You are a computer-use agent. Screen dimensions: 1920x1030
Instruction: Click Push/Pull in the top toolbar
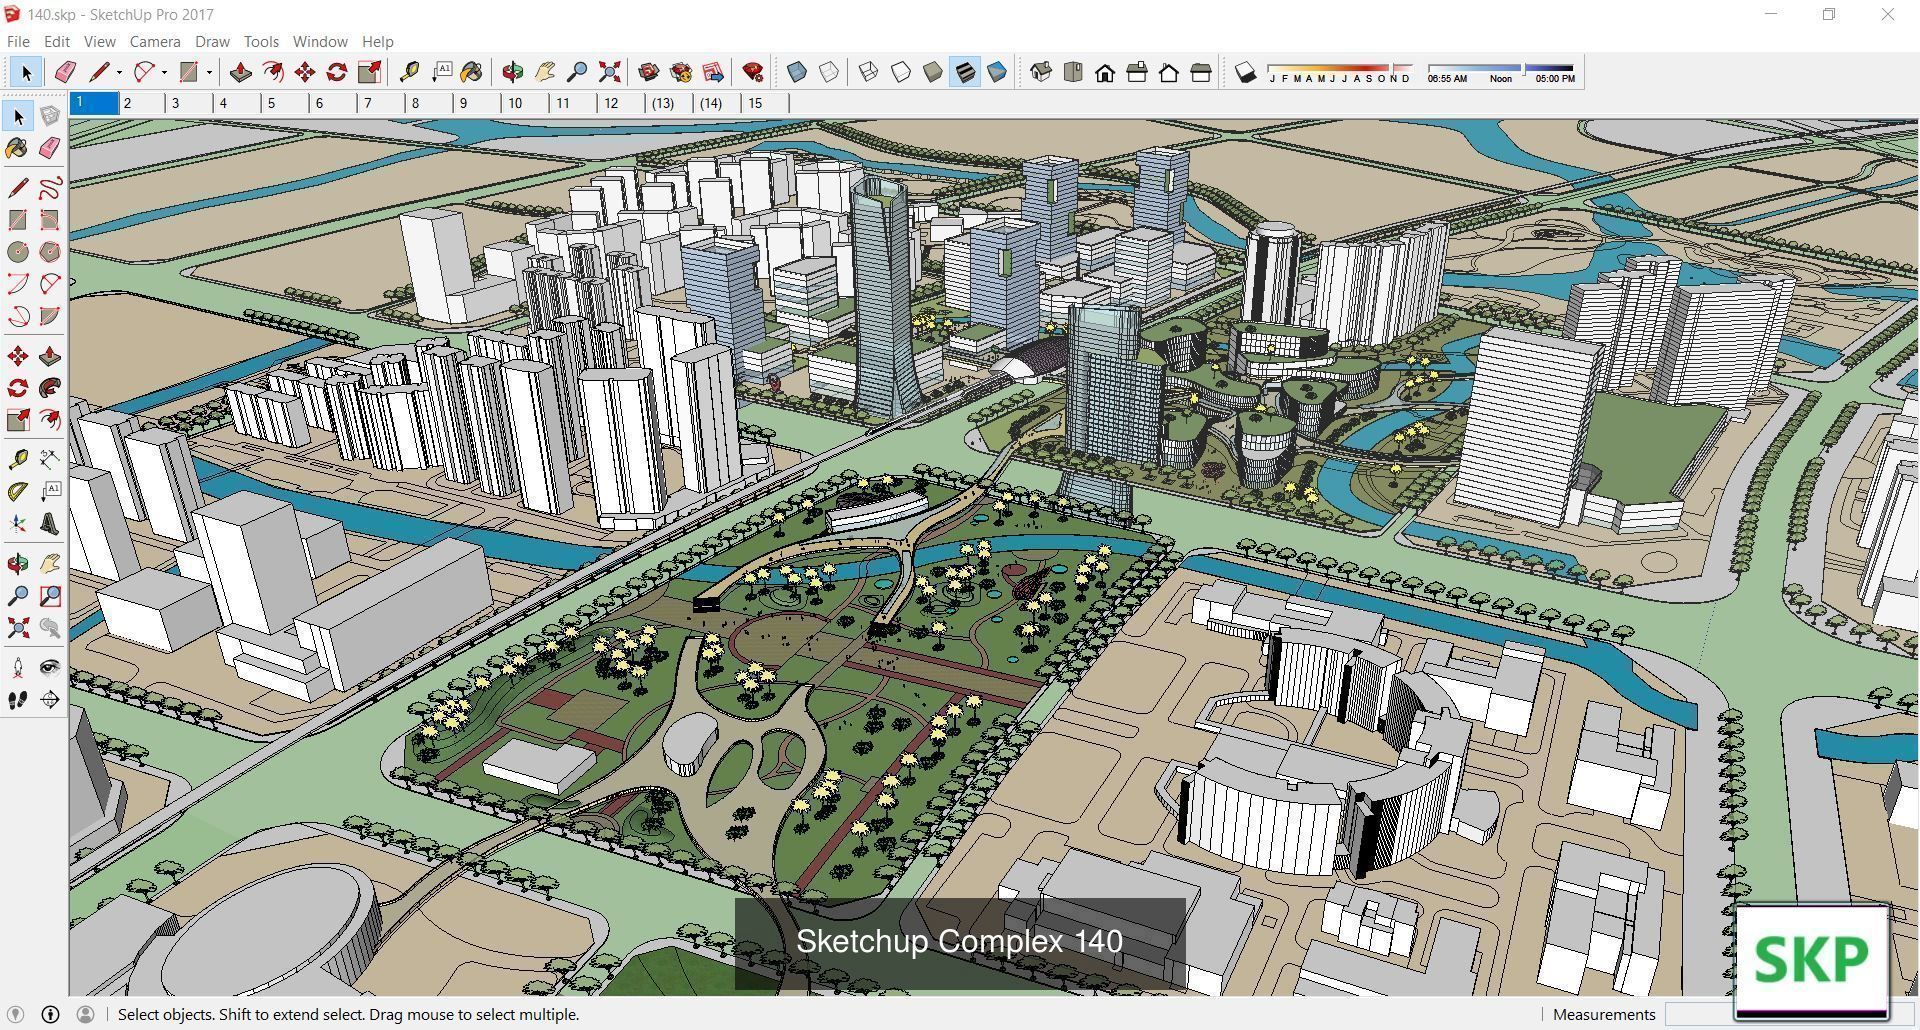tap(241, 72)
